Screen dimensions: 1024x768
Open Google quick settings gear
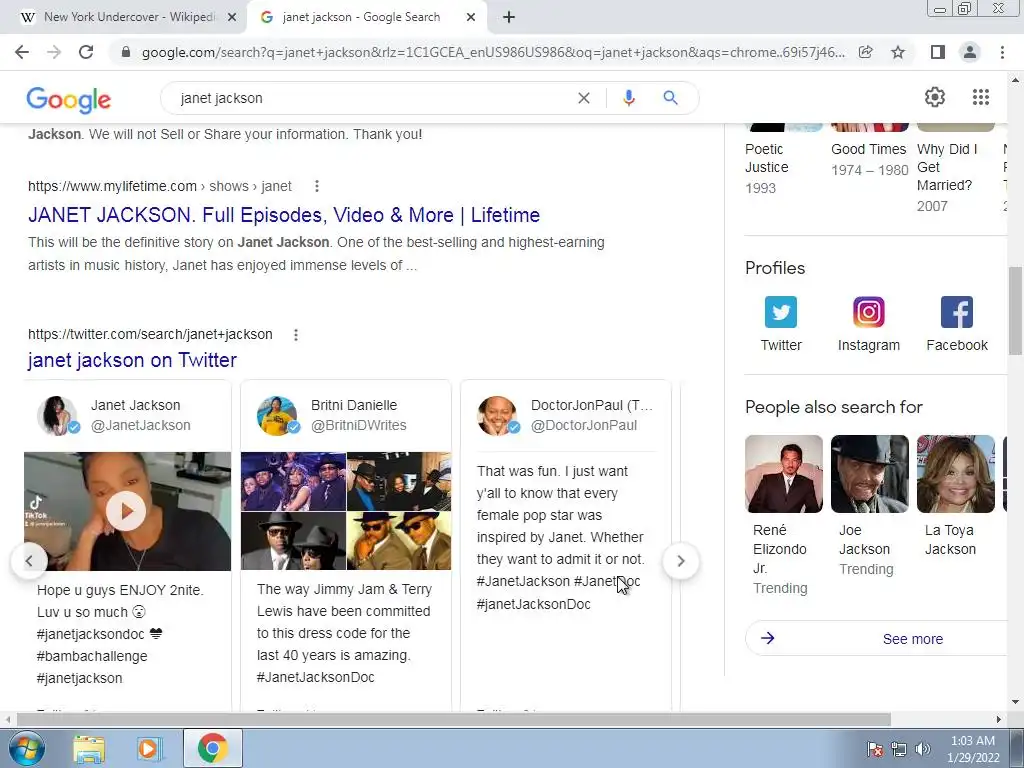tap(935, 97)
